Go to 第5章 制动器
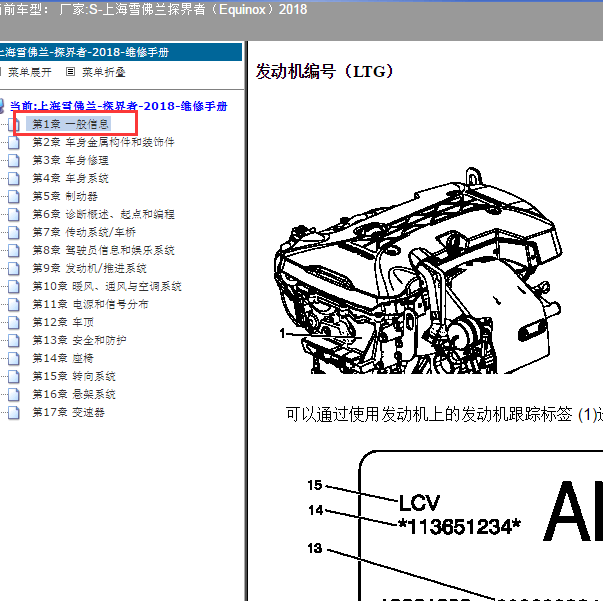The image size is (603, 601). (x=65, y=196)
